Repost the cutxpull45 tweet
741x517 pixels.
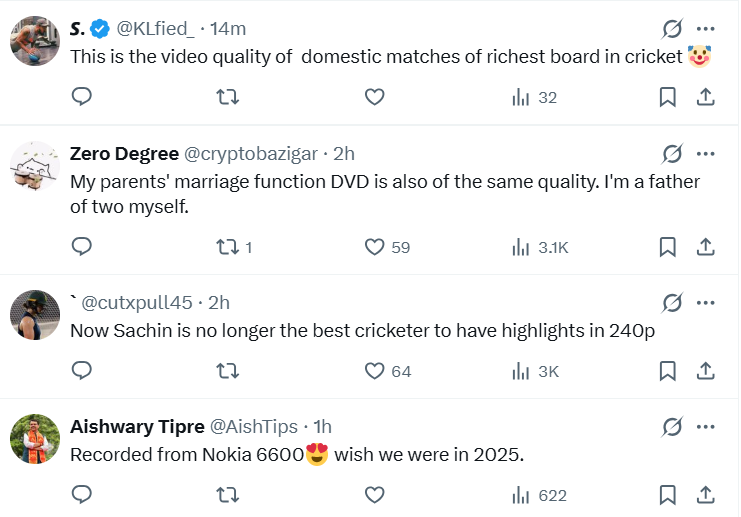tap(228, 371)
